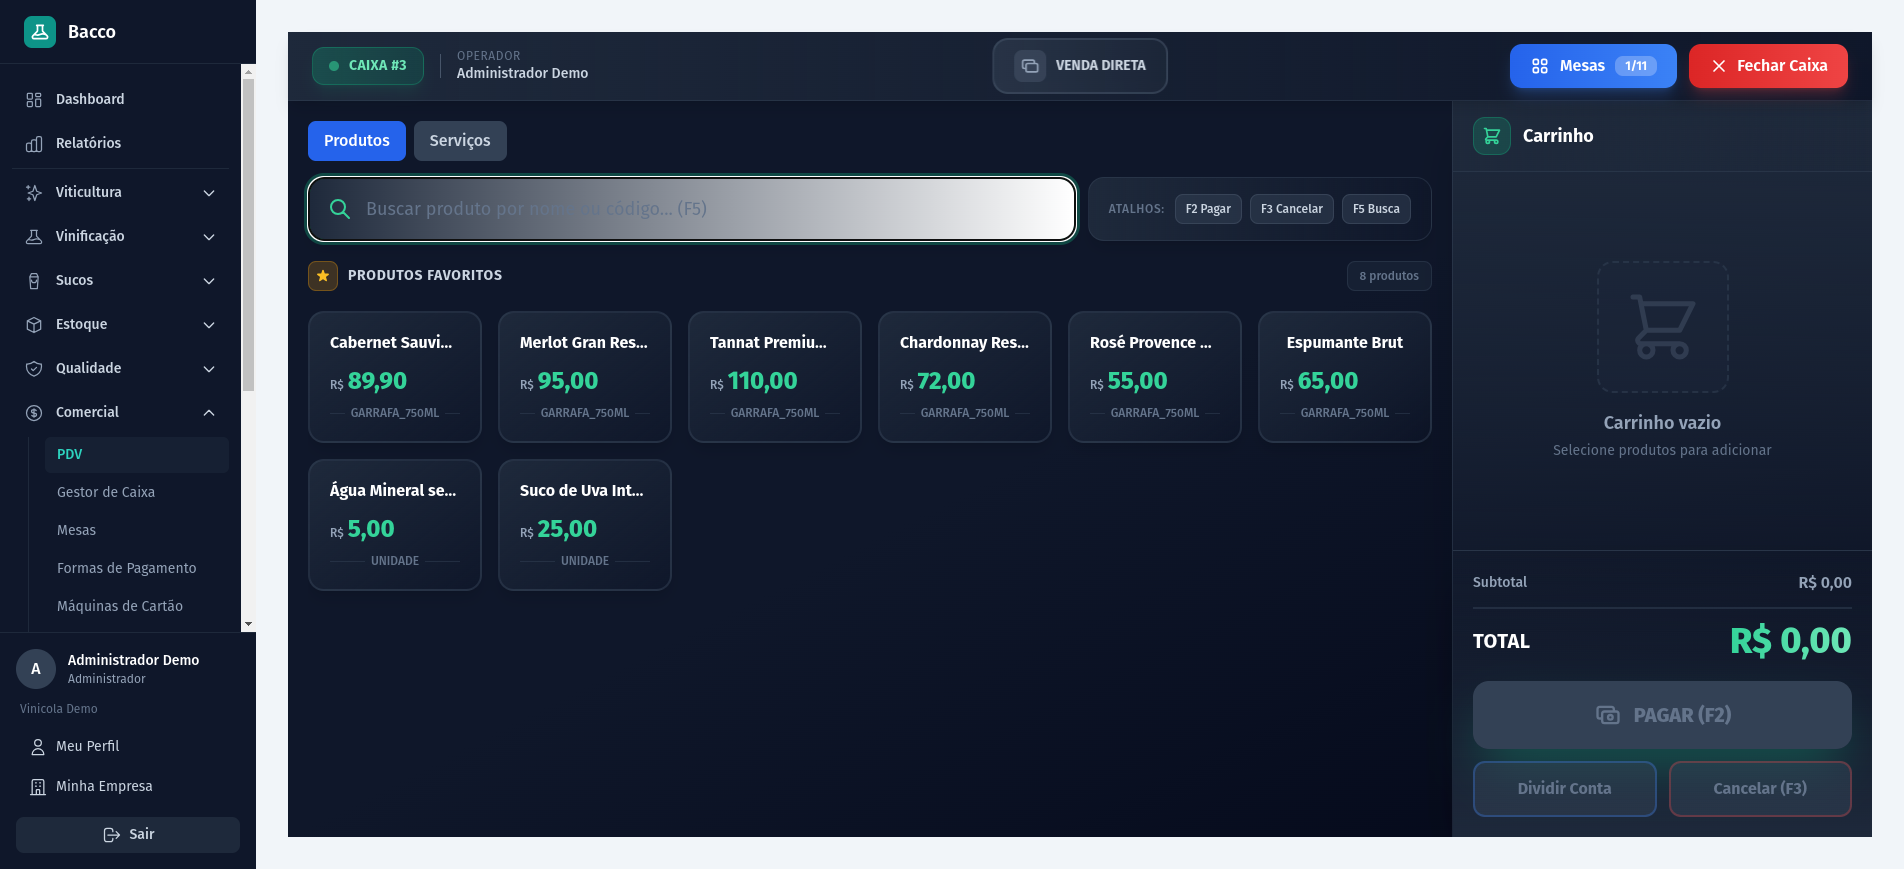
Task: Expand the Vinificação menu chevron
Action: click(x=209, y=237)
